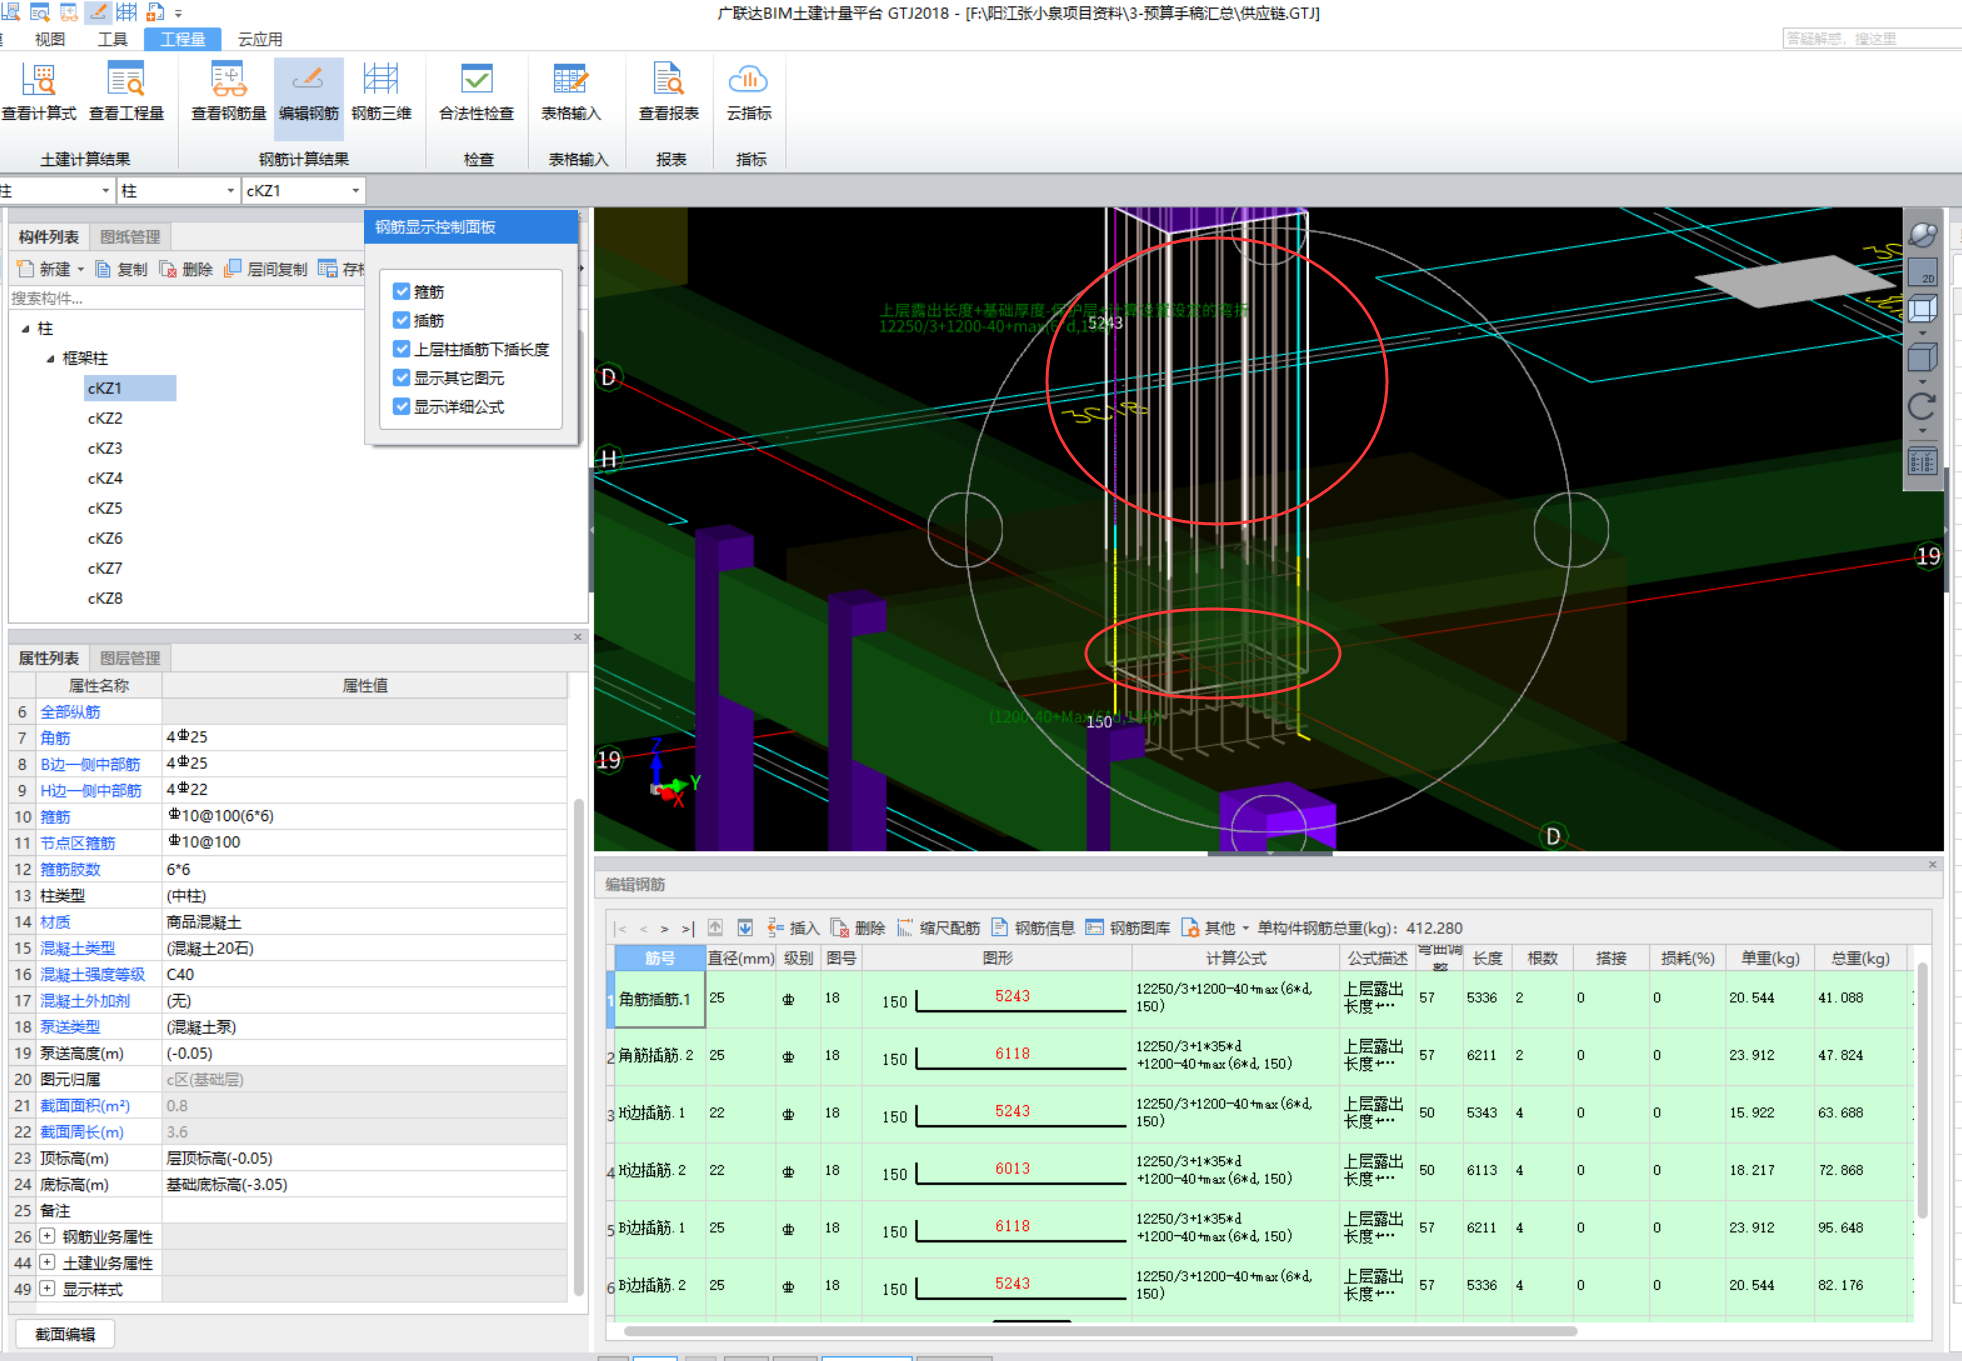1962x1361 pixels.
Task: Open 钢筋信息
Action: coord(1033,928)
